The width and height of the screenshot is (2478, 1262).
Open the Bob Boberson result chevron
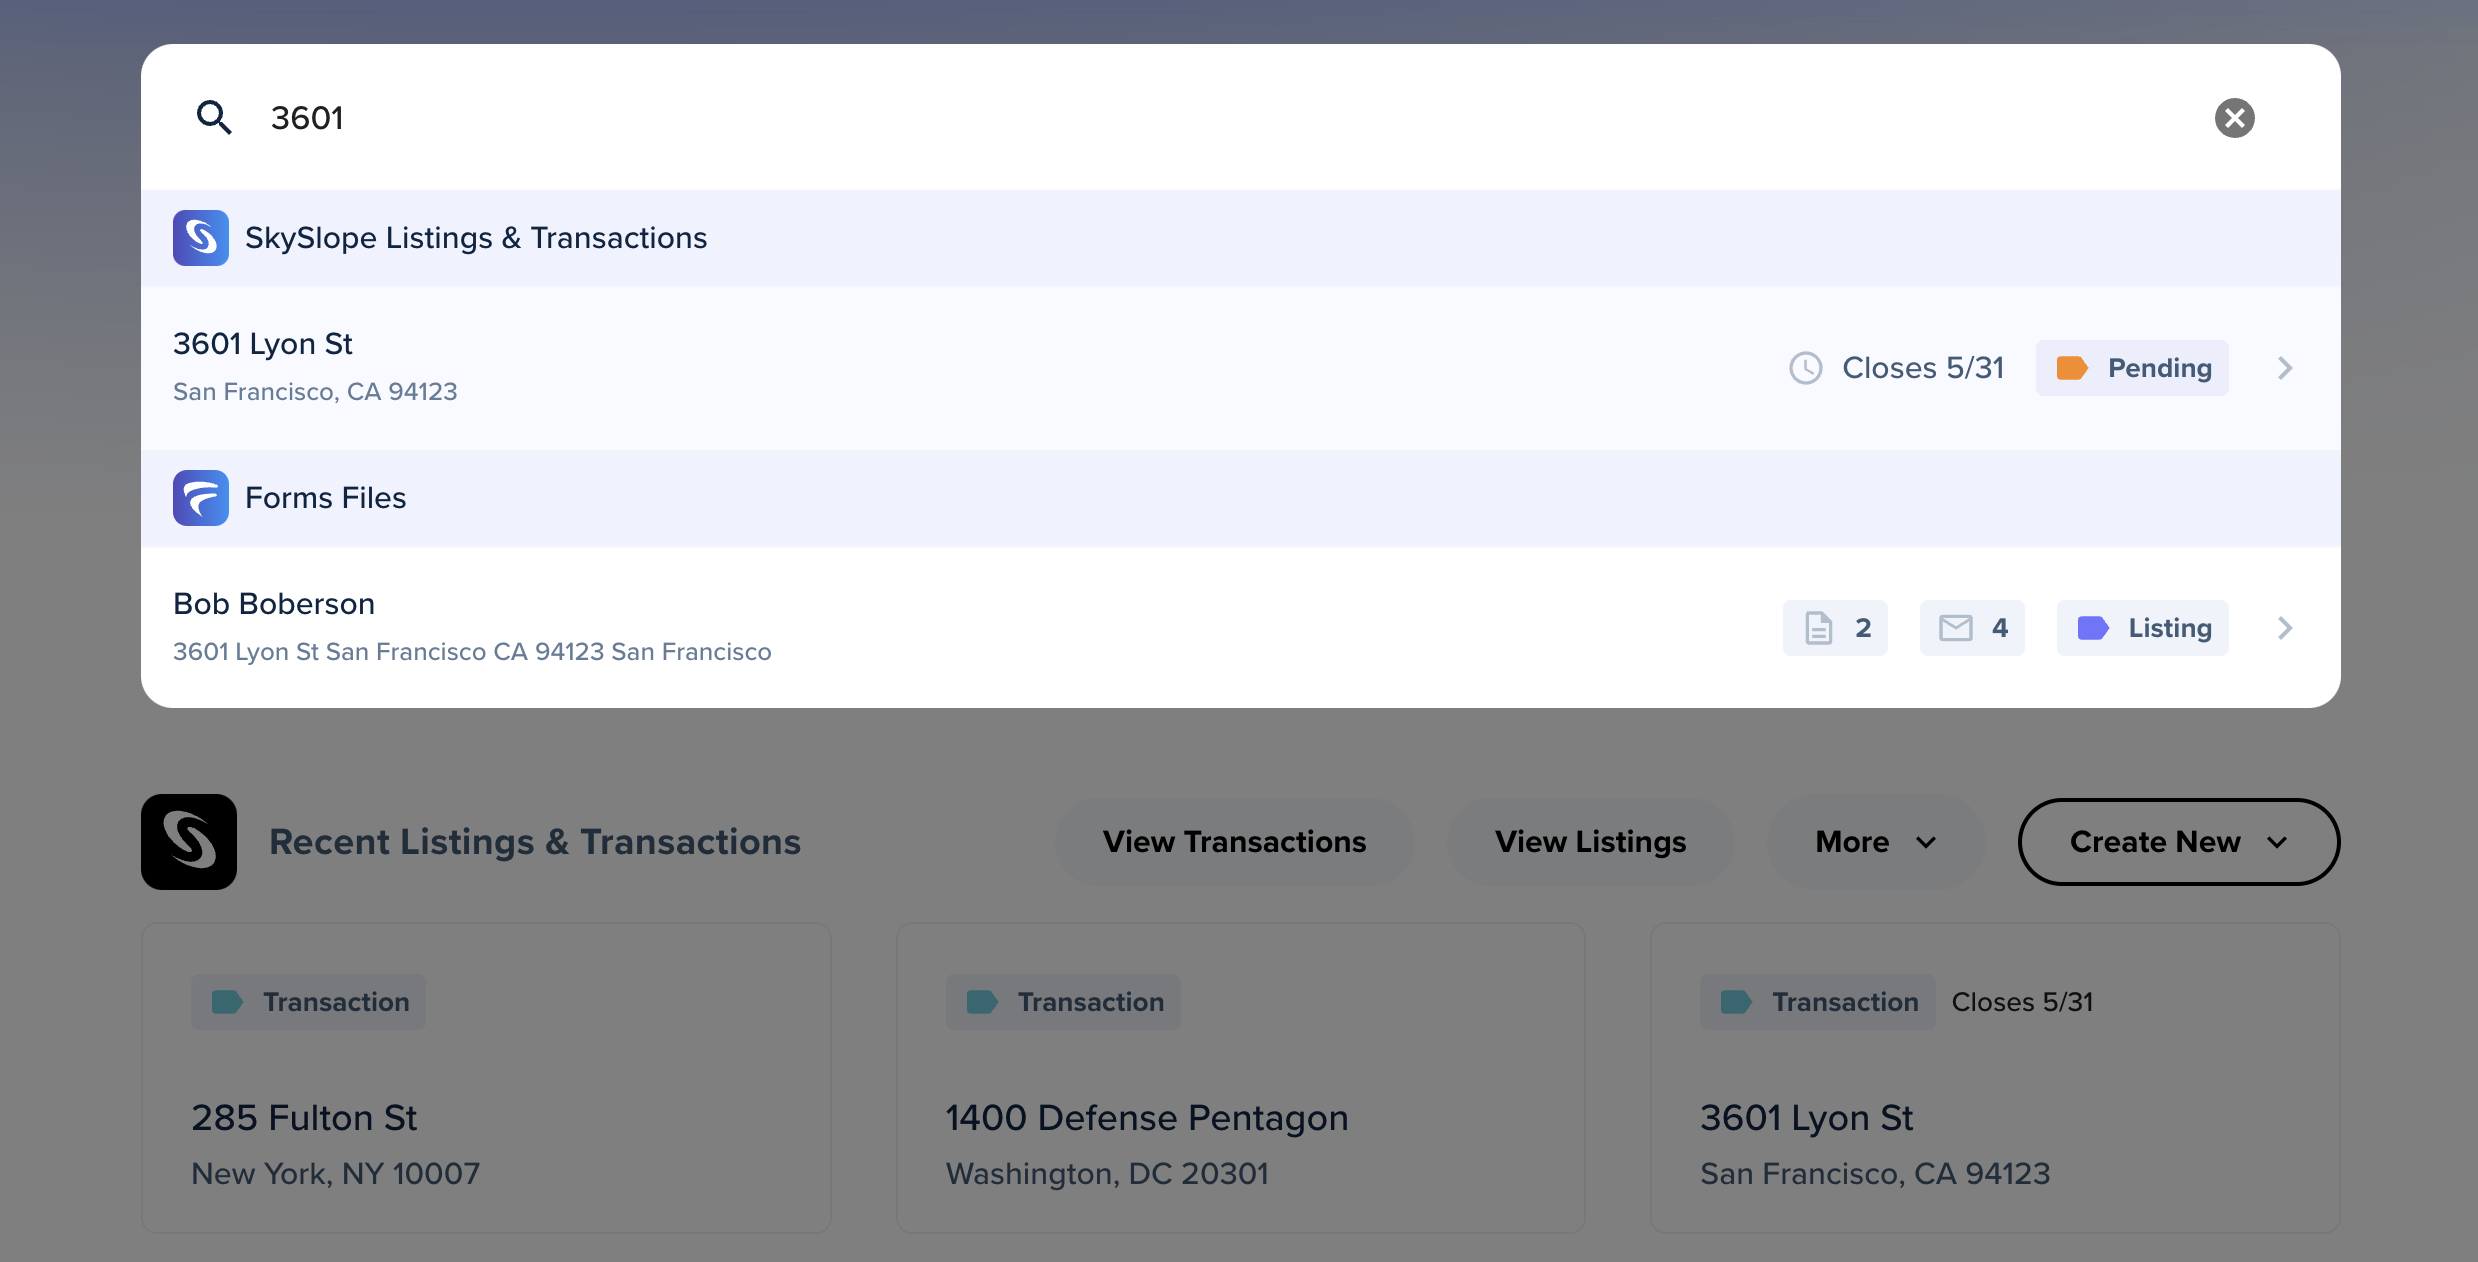point(2285,628)
